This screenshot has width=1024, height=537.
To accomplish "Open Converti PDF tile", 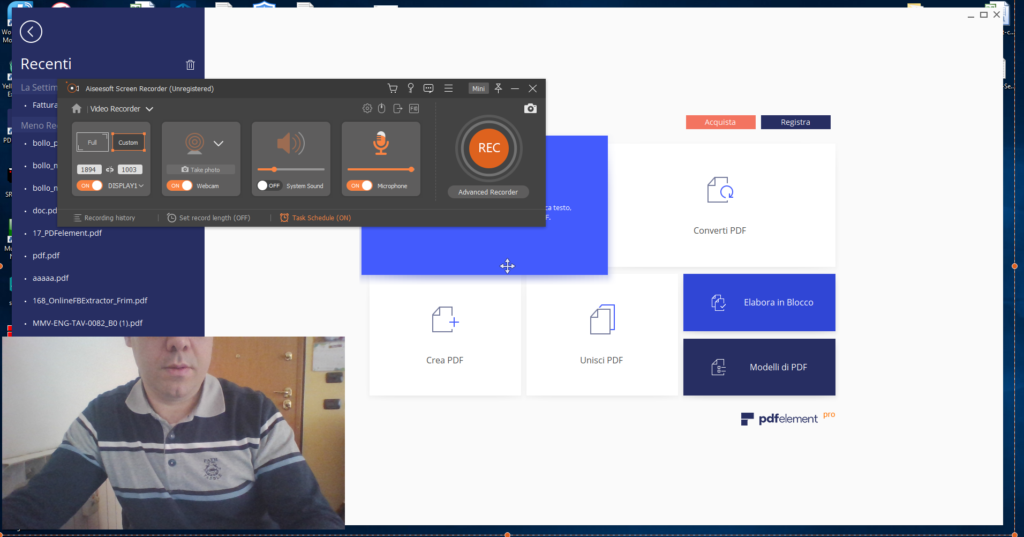I will point(724,205).
